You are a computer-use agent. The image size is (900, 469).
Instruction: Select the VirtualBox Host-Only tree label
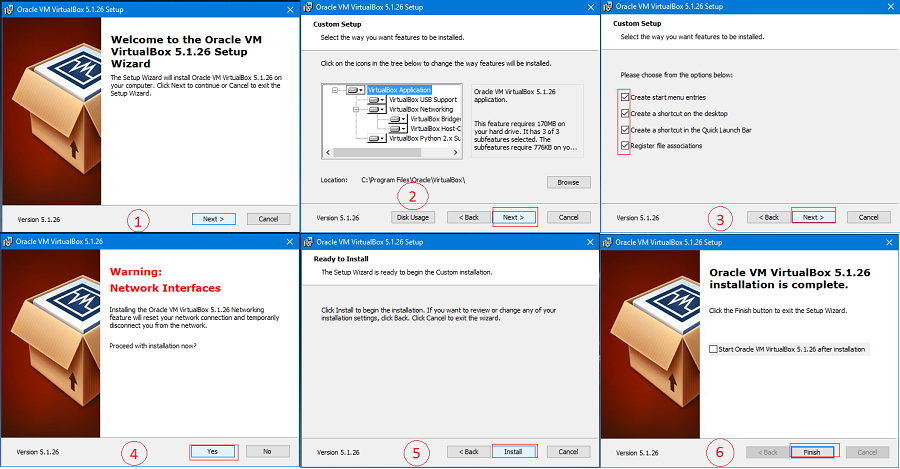(x=435, y=129)
